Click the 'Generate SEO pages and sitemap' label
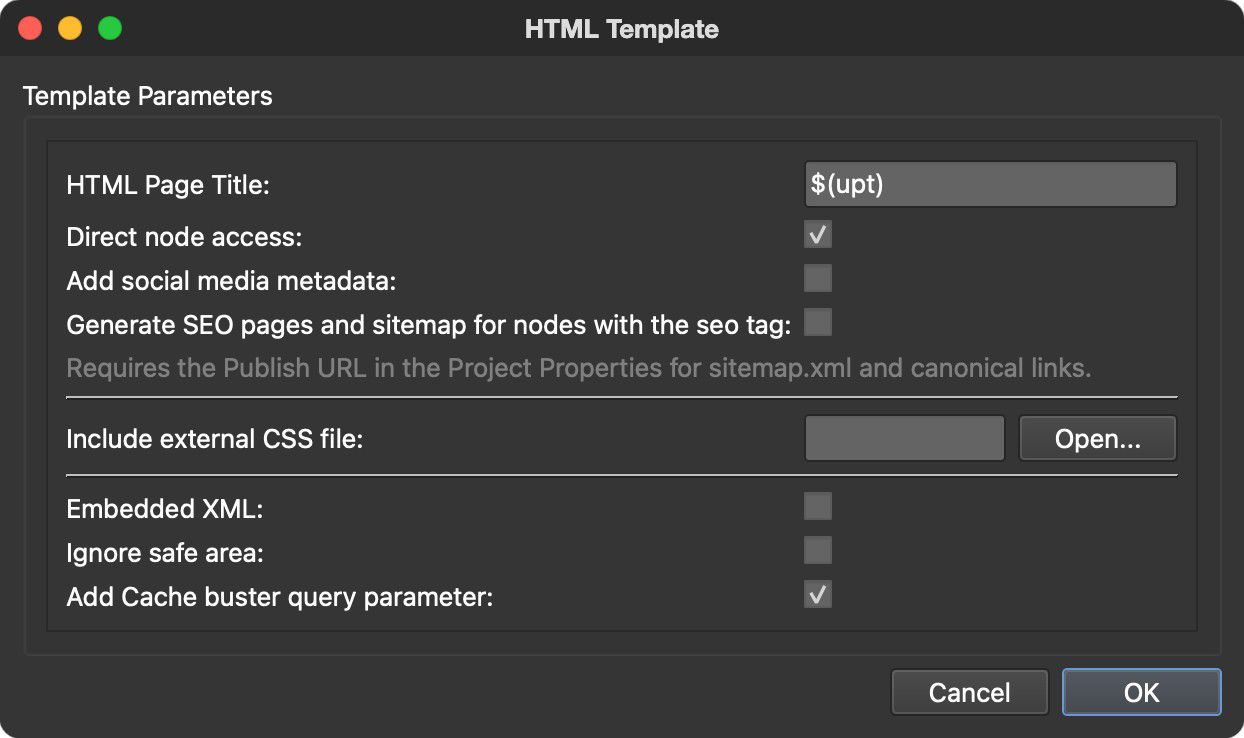The height and width of the screenshot is (738, 1244). click(429, 325)
